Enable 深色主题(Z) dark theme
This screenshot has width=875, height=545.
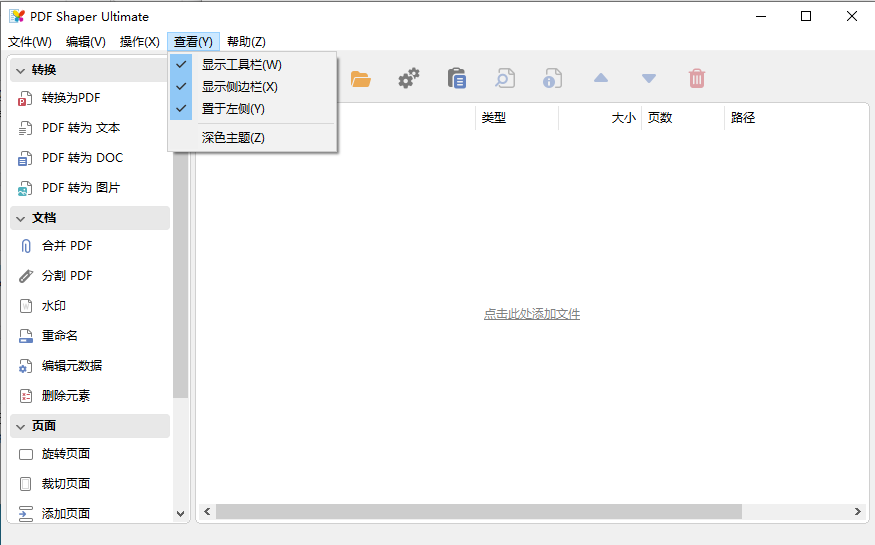252,138
